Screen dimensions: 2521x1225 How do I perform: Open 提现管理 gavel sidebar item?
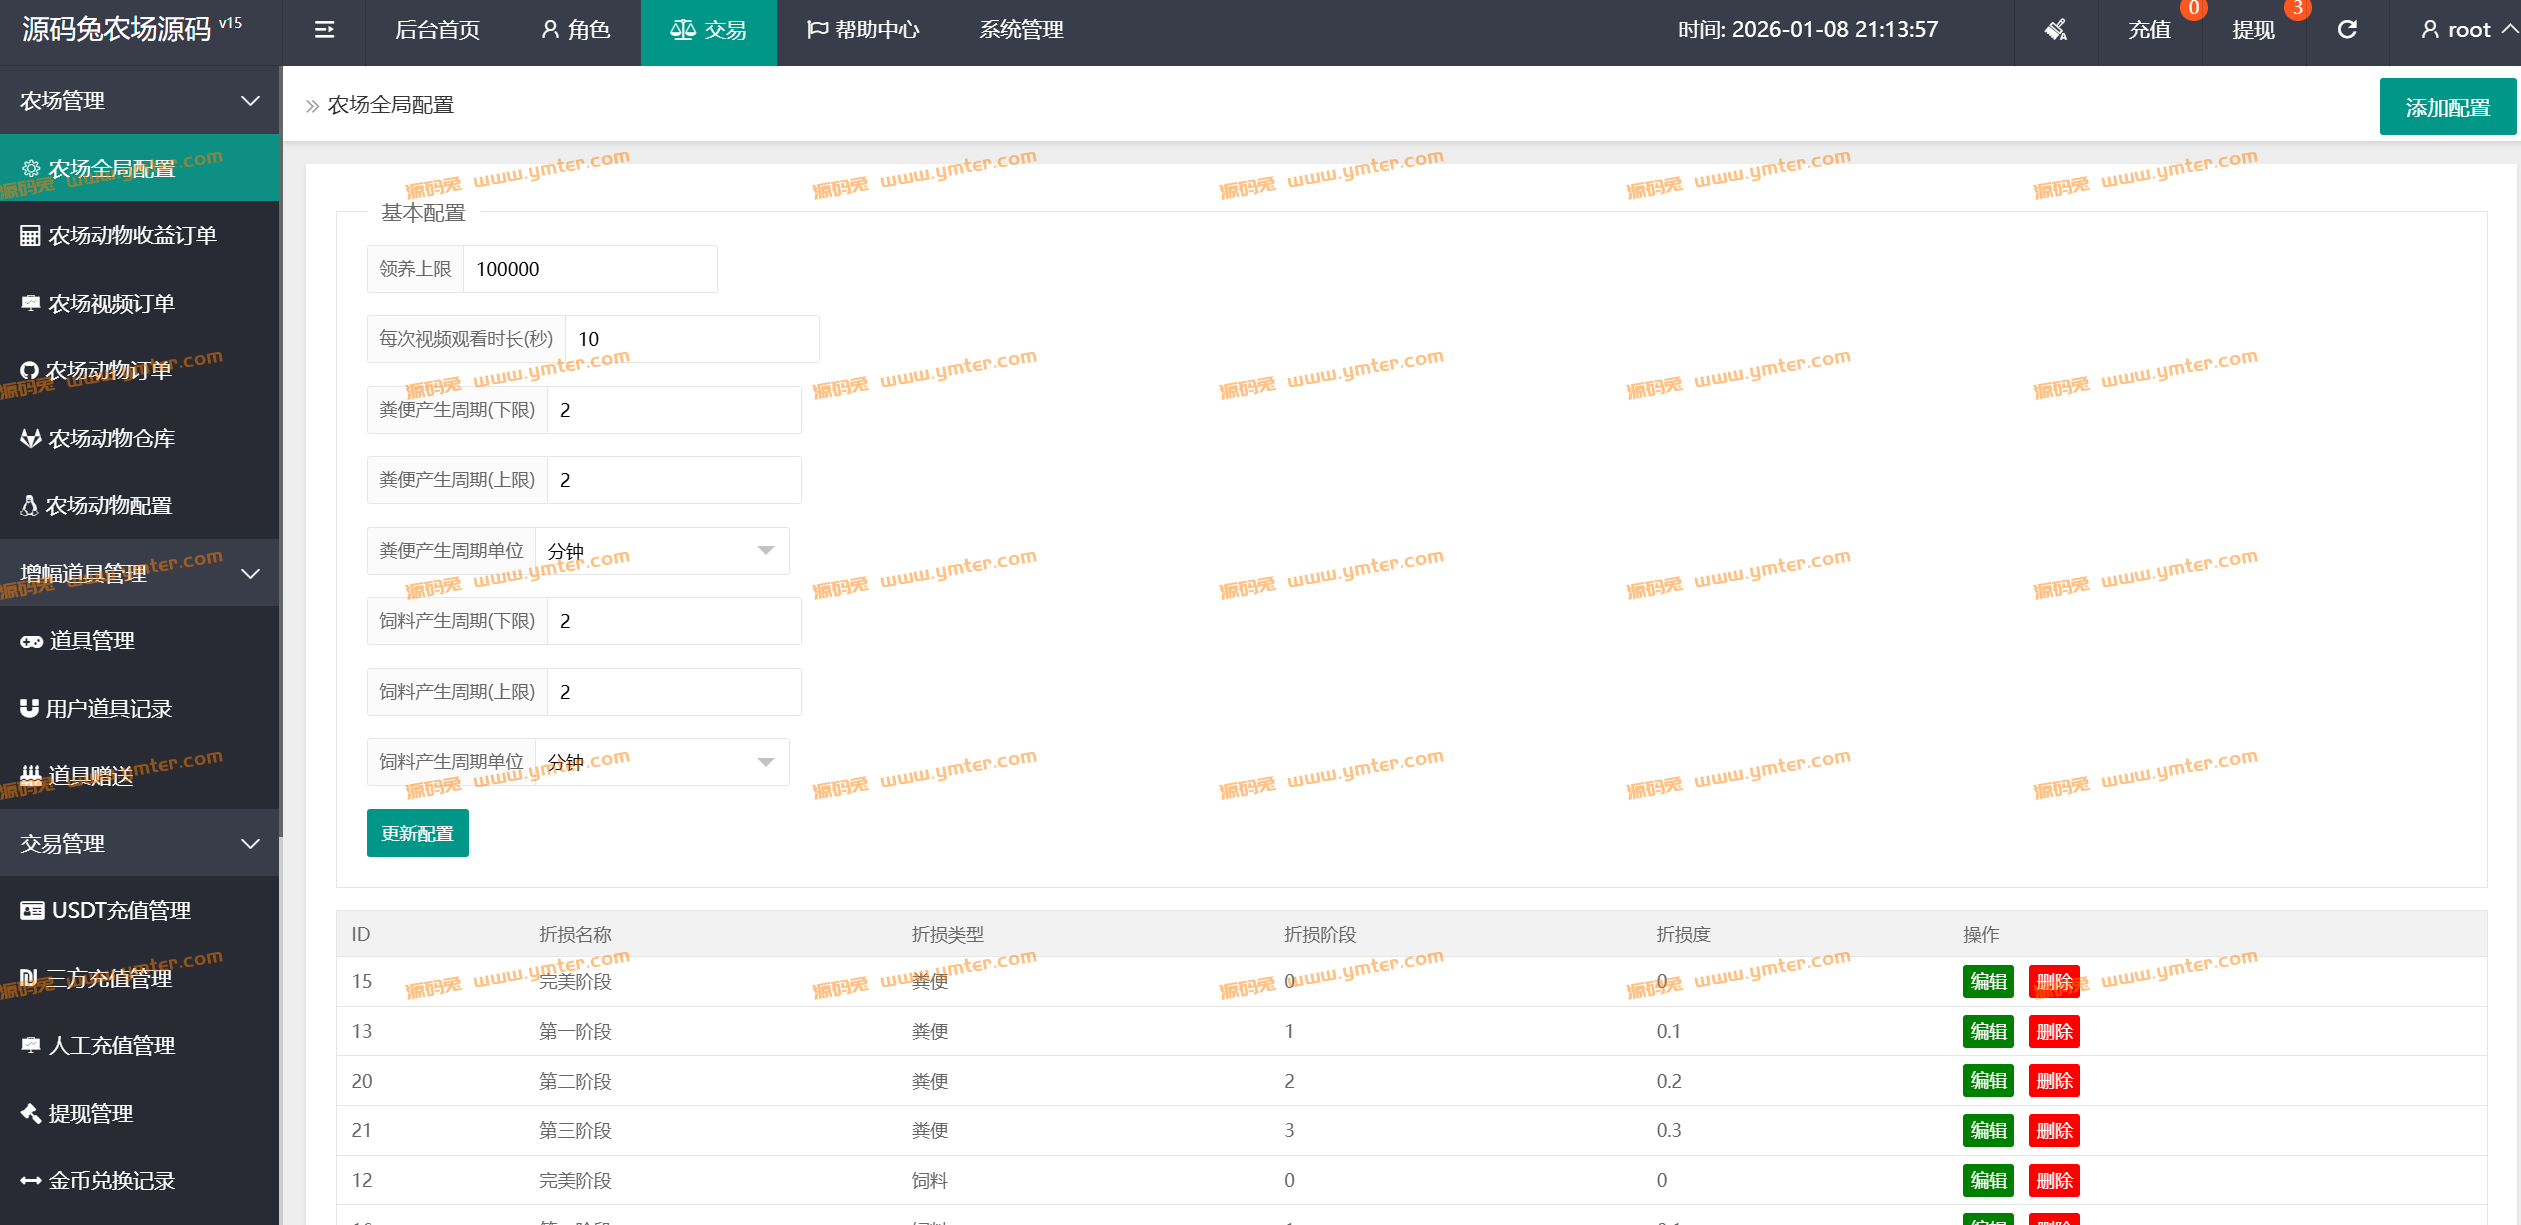[x=90, y=1113]
